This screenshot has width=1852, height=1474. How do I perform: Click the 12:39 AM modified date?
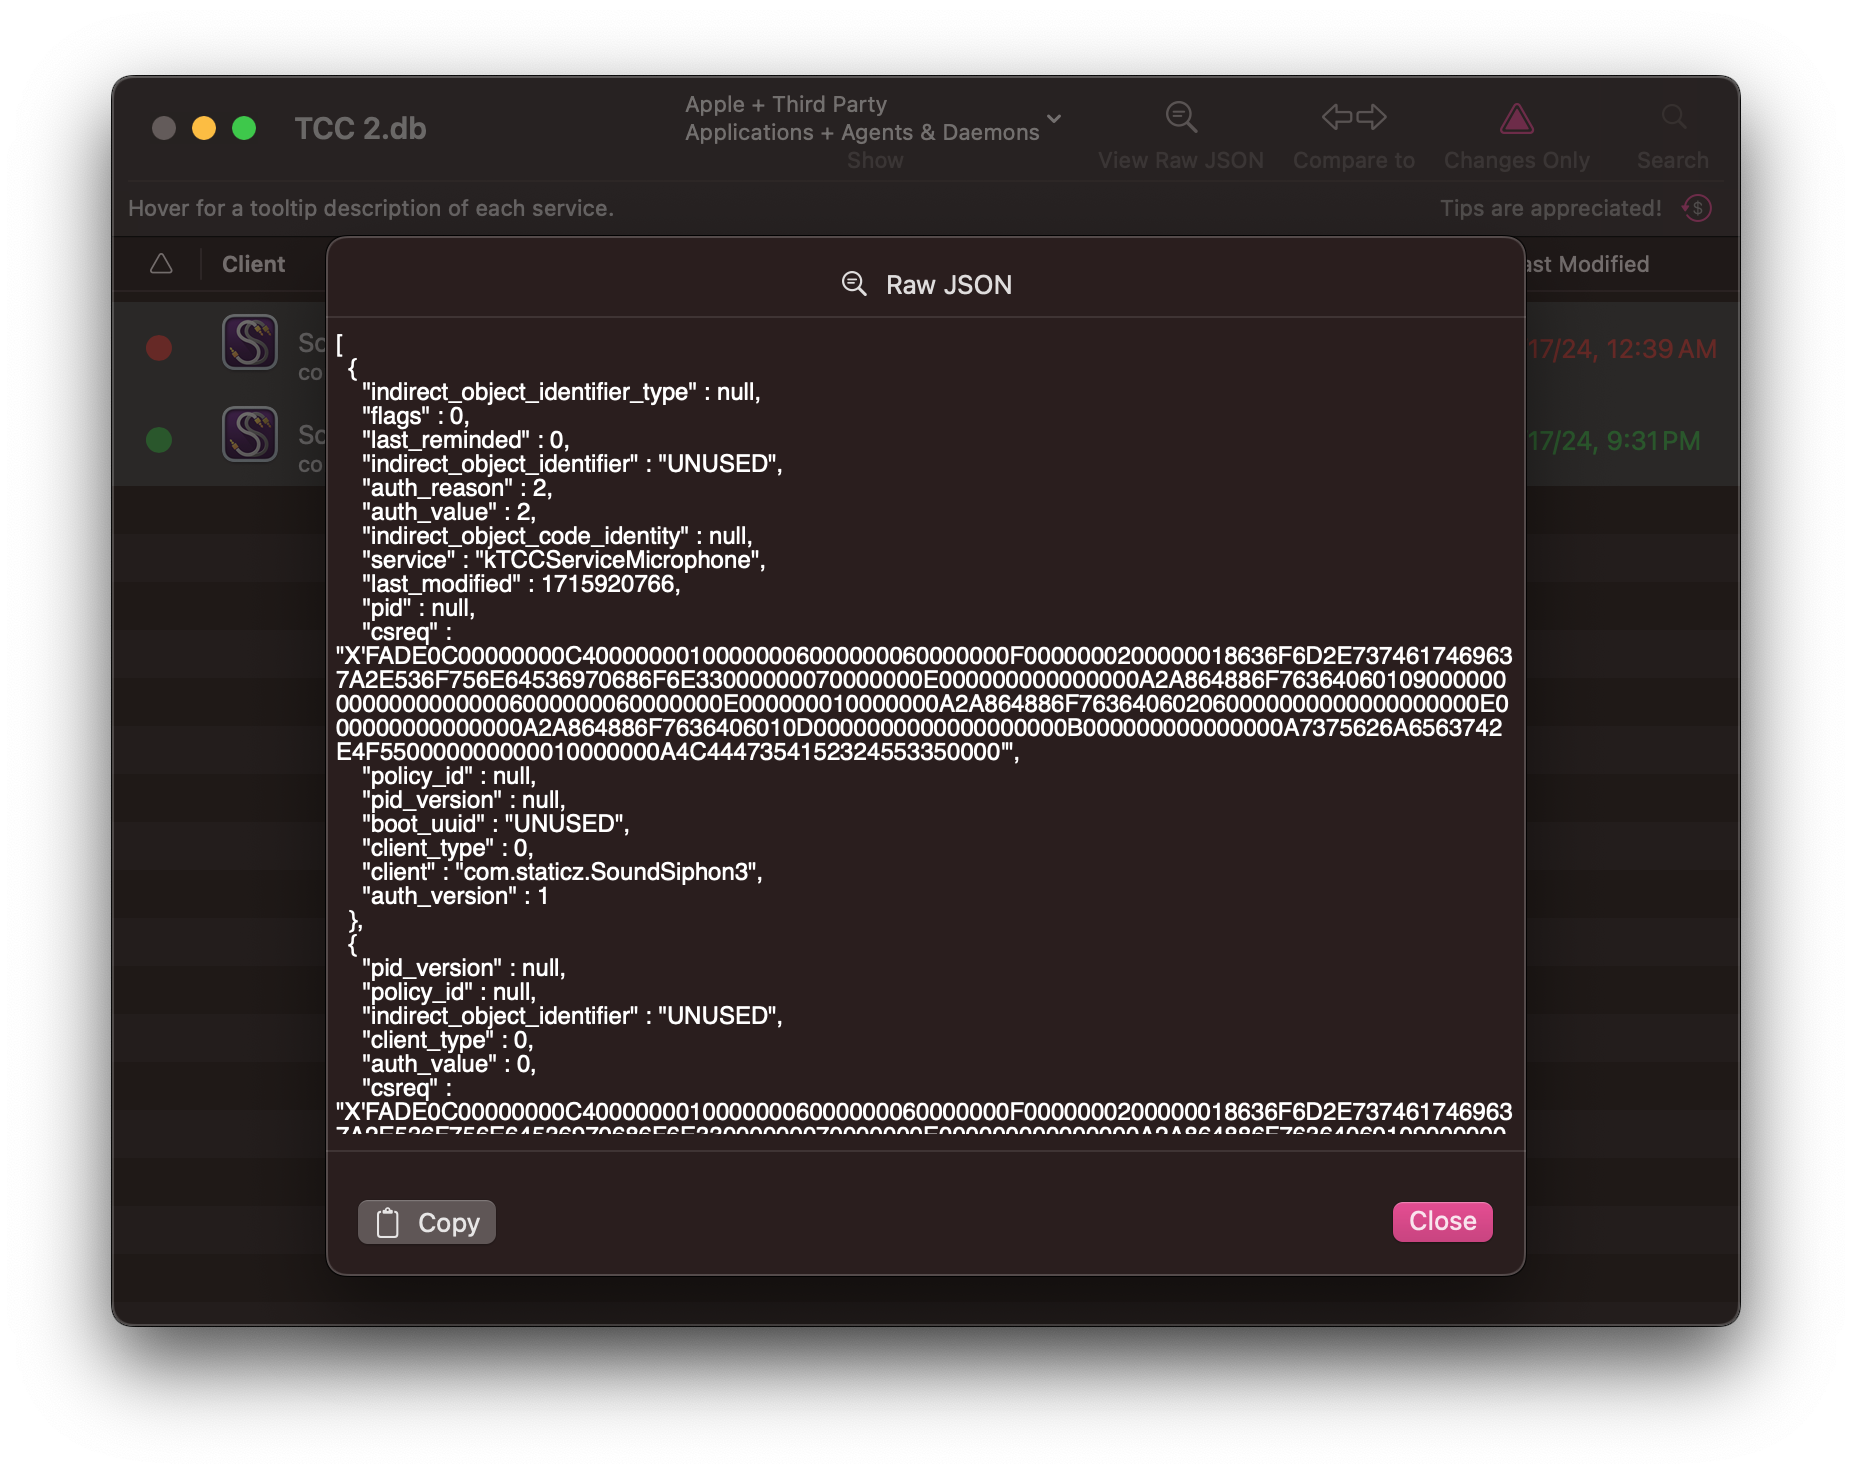tap(1622, 349)
